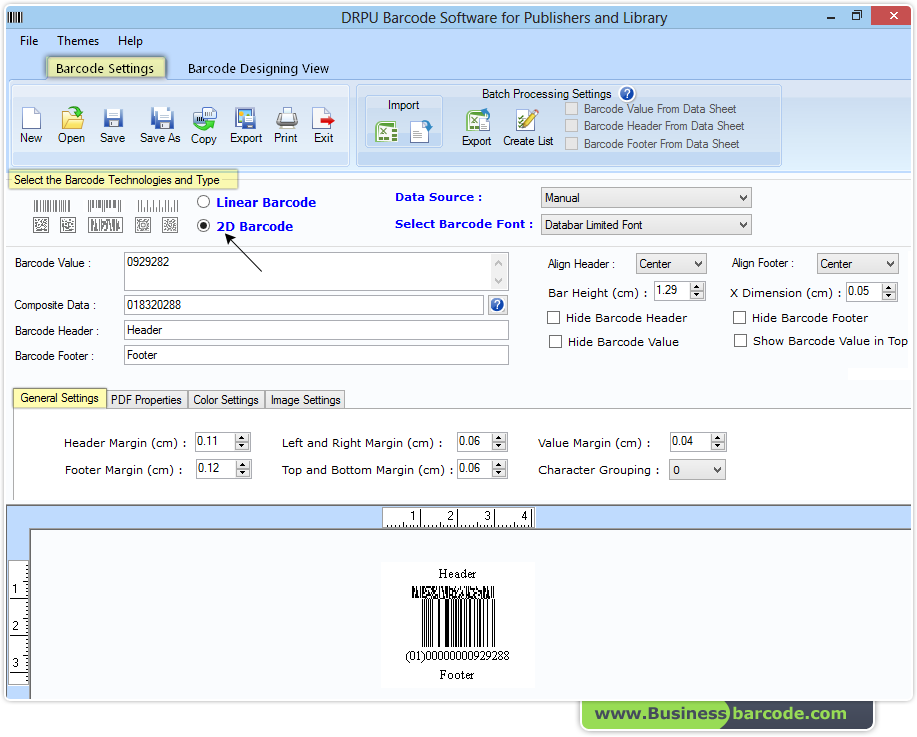
Task: Import from text file icon
Action: (421, 132)
